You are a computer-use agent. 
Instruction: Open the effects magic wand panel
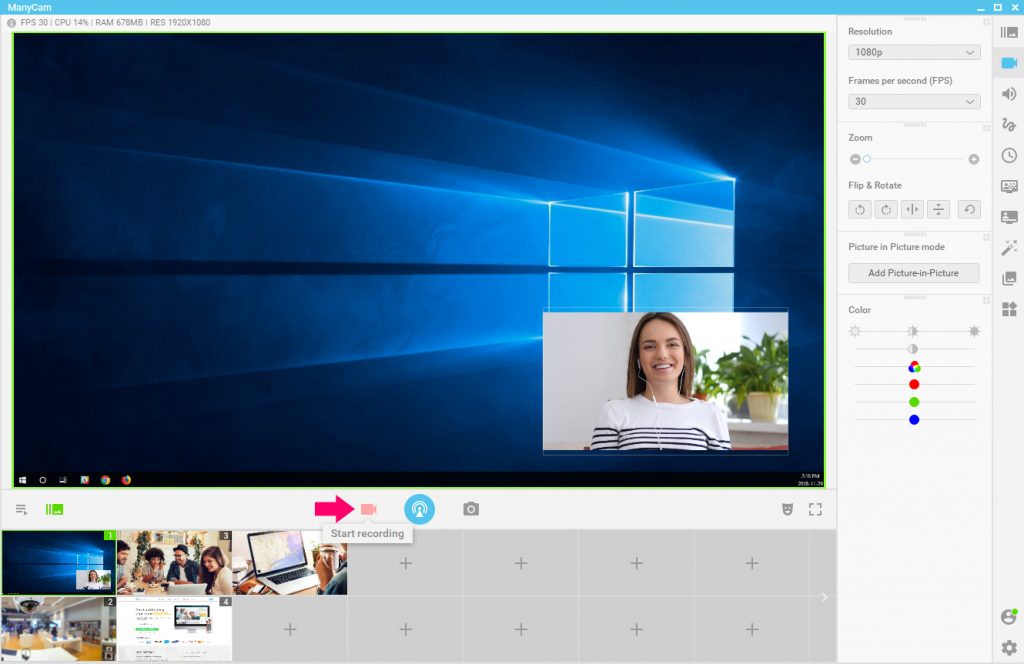click(x=1009, y=247)
